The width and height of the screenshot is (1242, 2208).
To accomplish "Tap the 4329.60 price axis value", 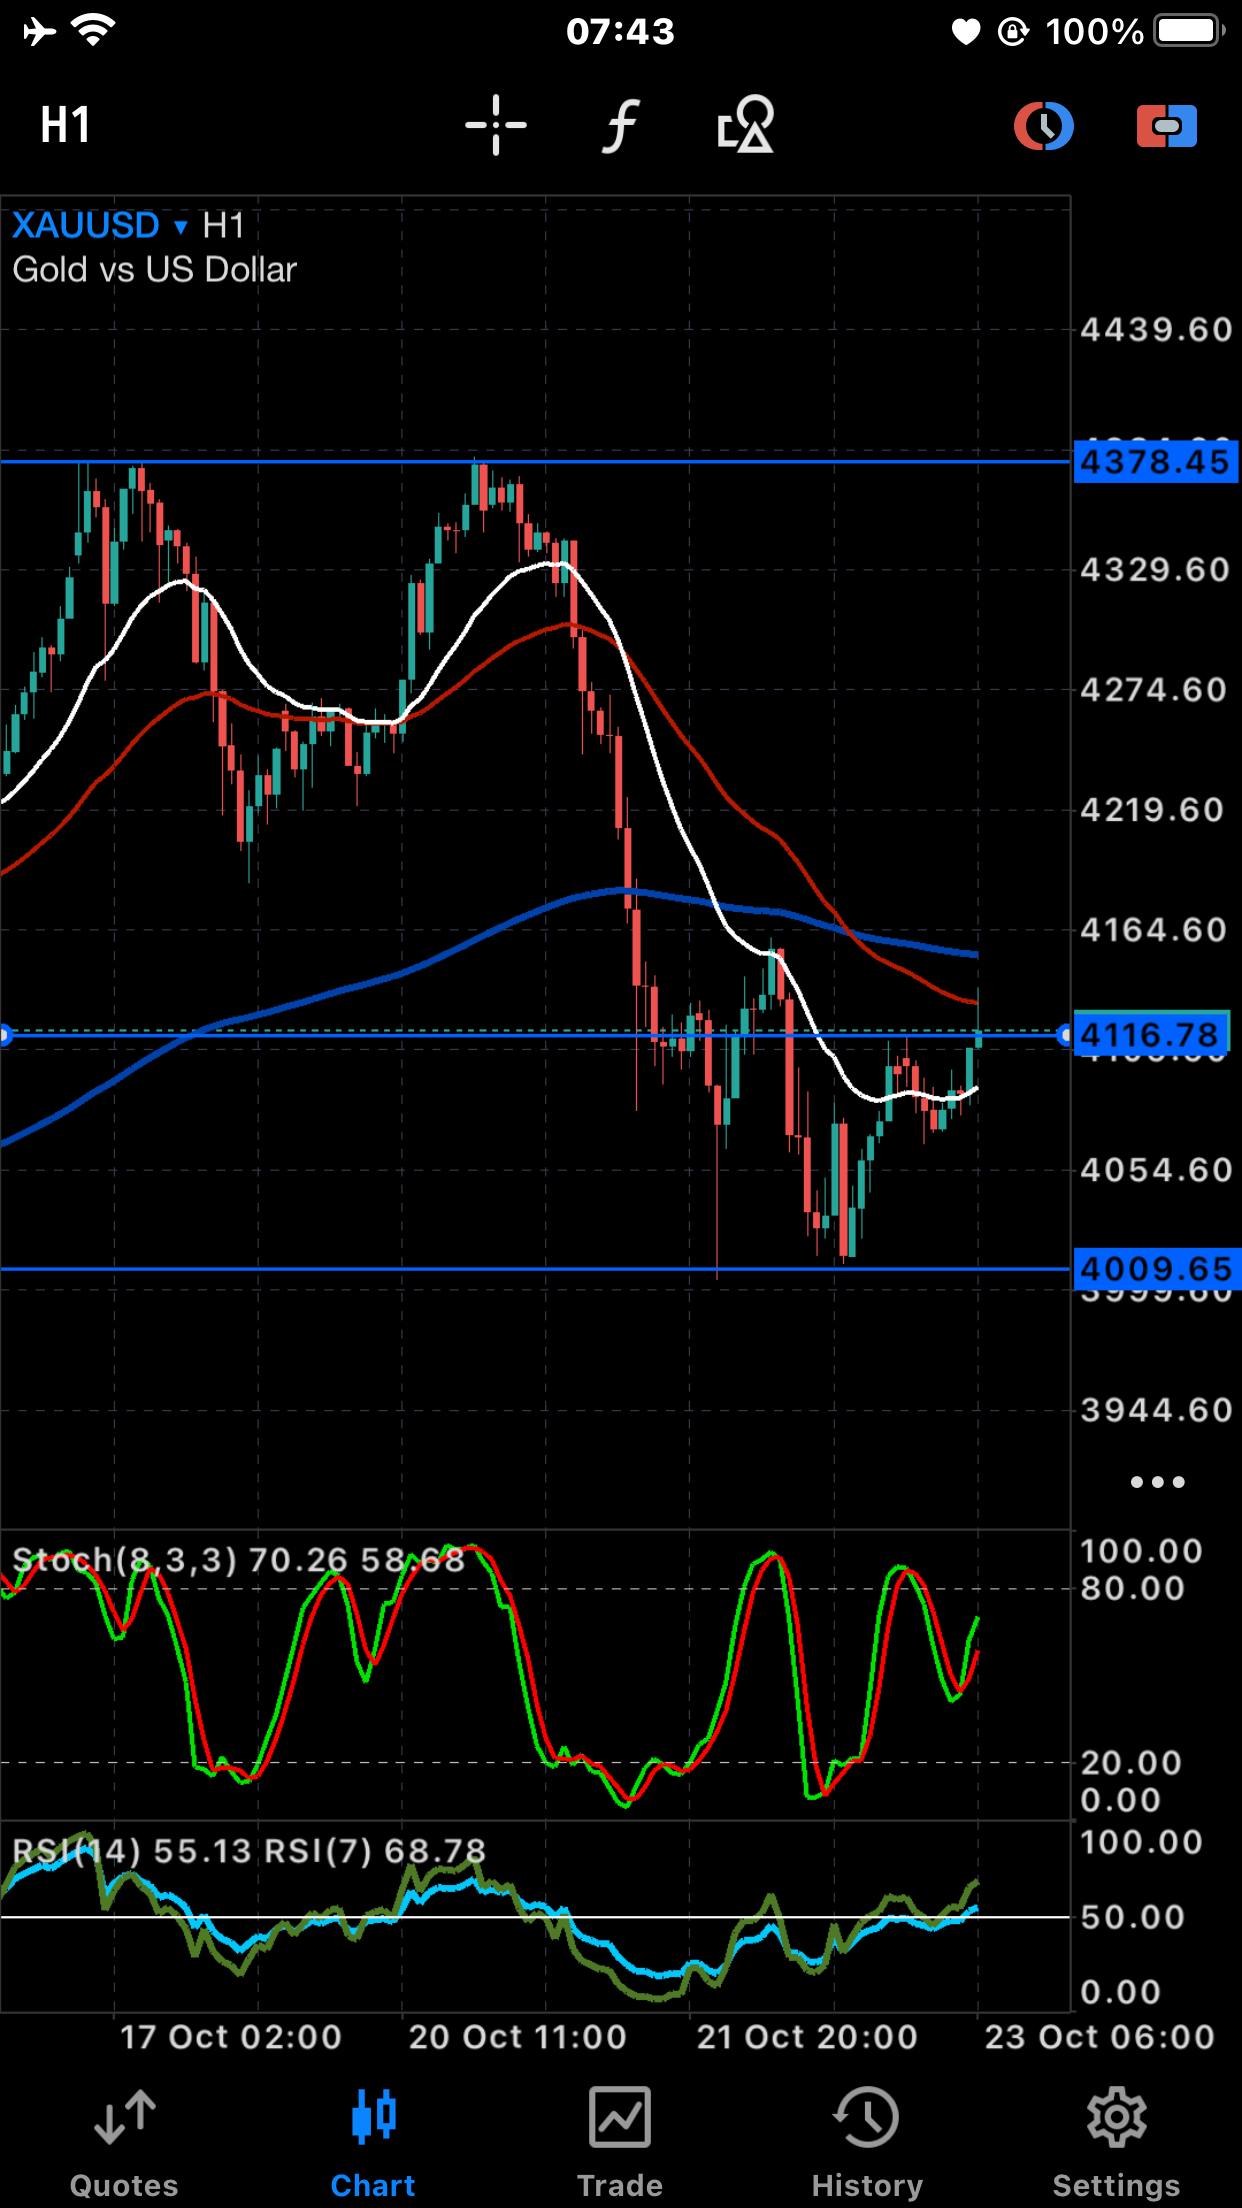I will tap(1155, 570).
